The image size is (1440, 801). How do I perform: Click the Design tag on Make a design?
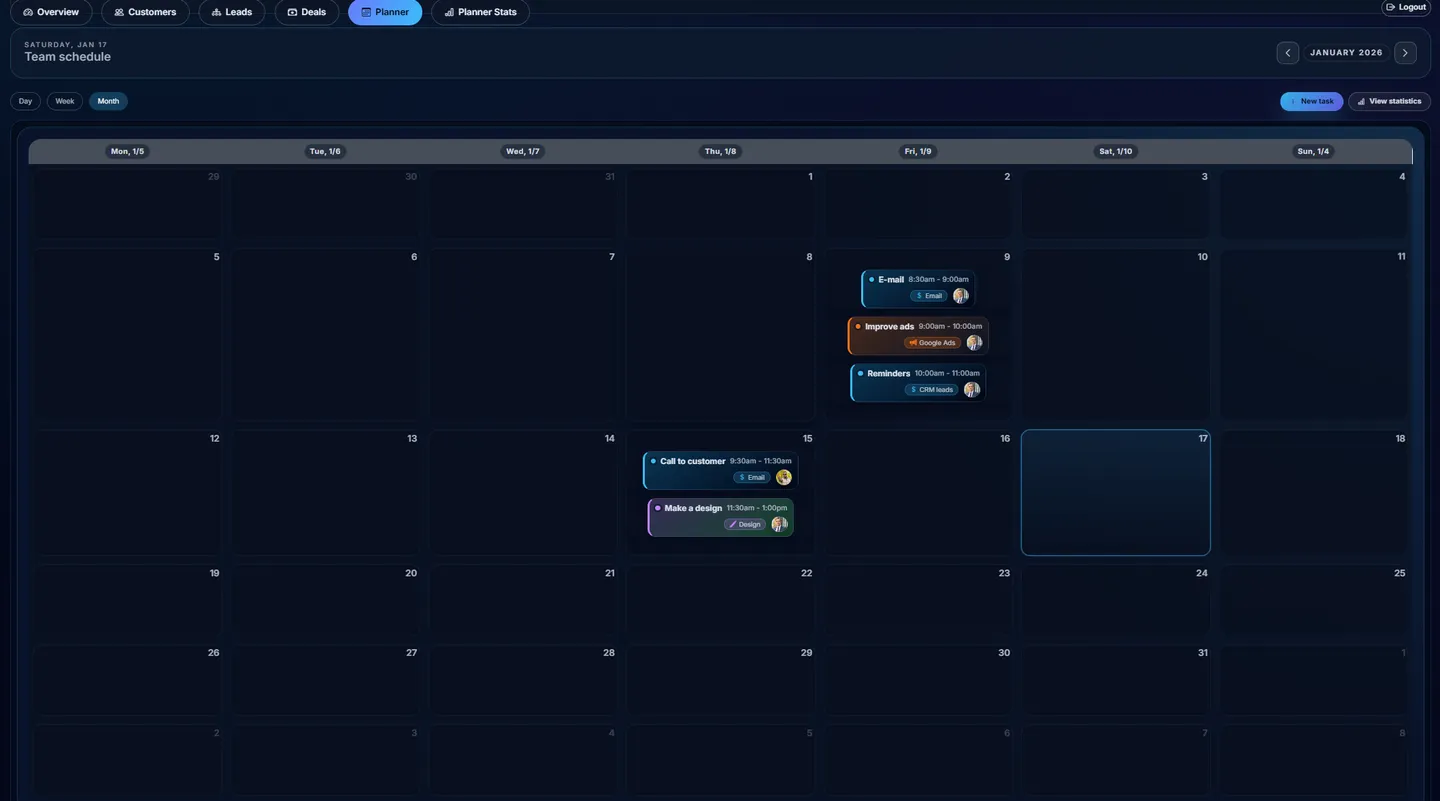coord(745,524)
